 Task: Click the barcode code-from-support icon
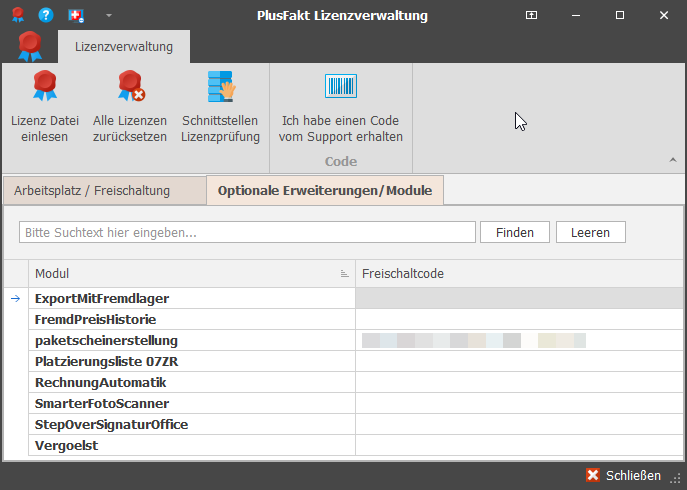pos(340,85)
